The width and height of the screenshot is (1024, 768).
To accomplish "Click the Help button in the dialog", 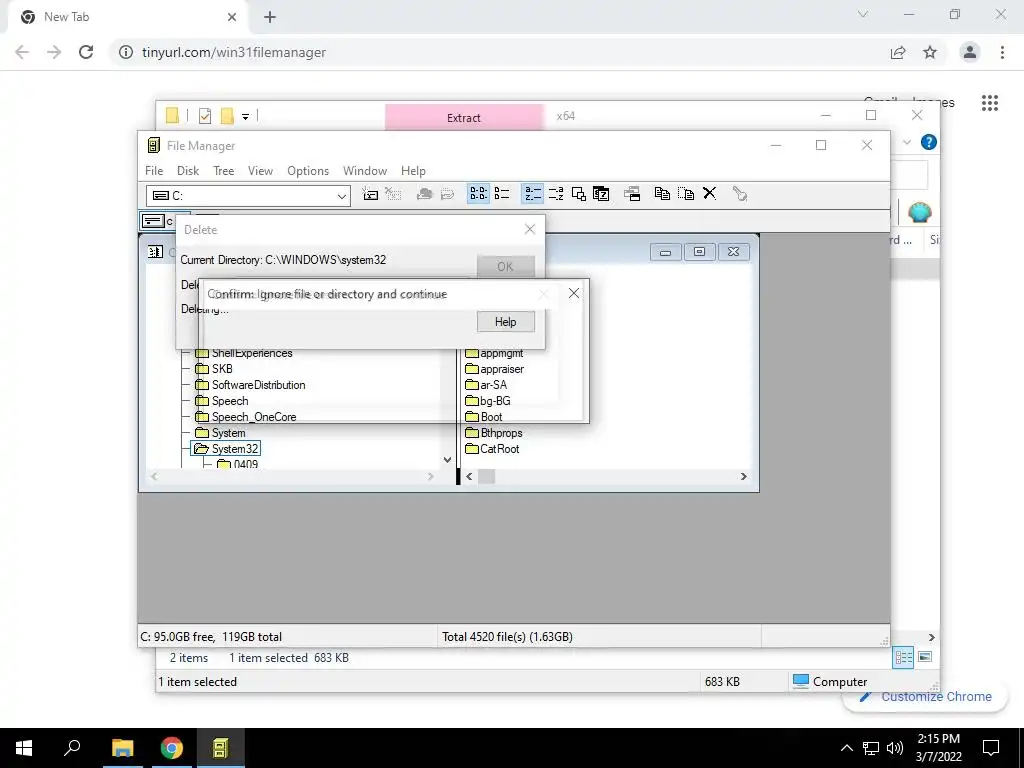I will tap(505, 321).
